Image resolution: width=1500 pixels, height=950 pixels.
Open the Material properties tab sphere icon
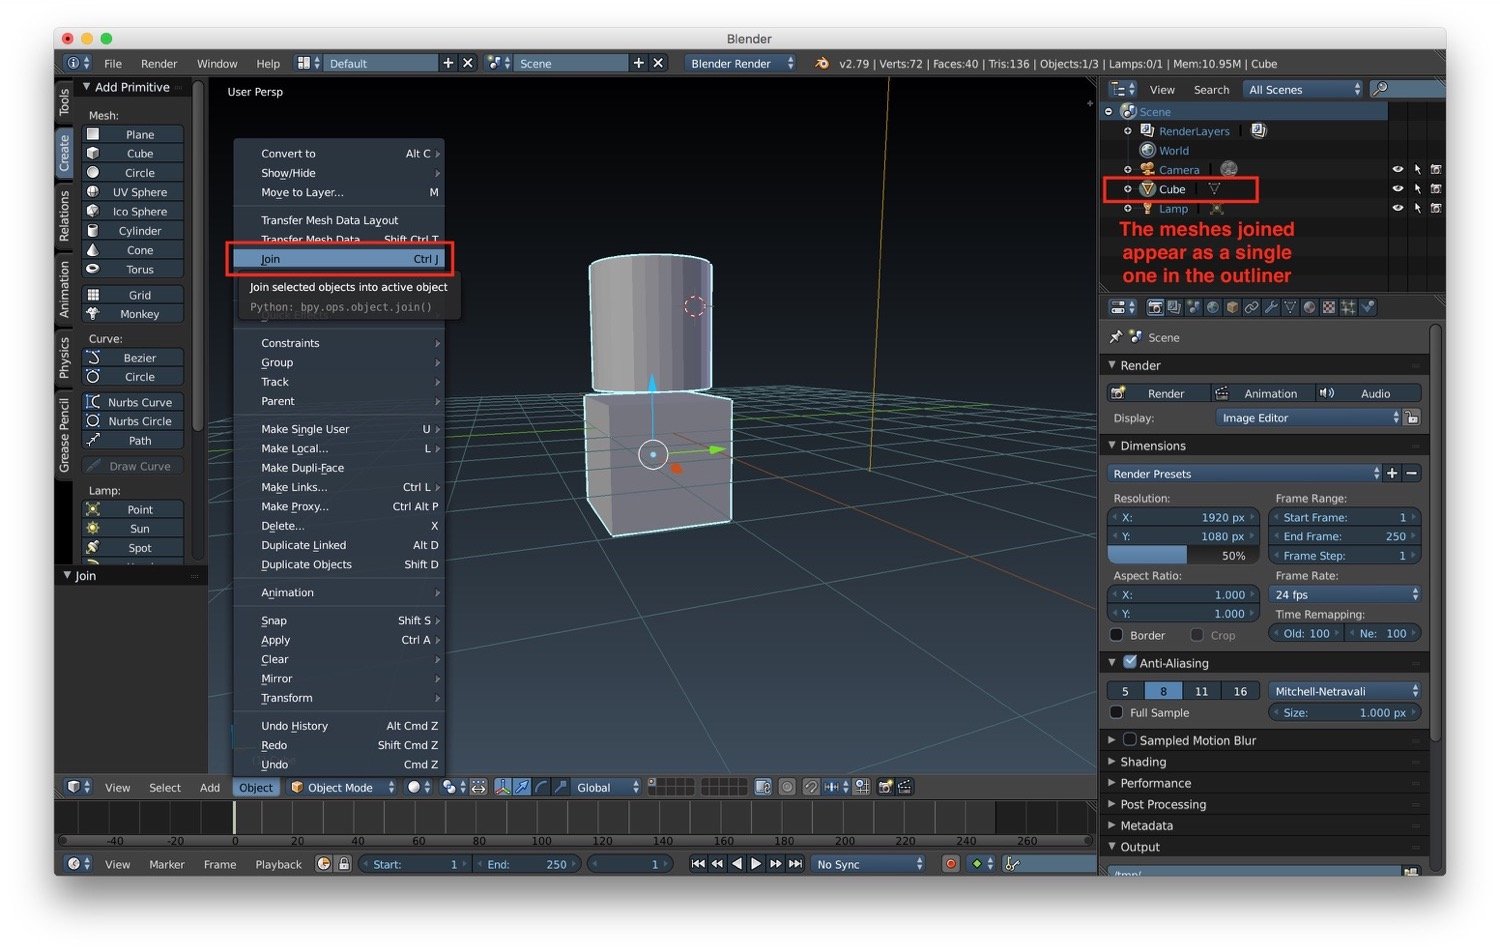coord(1309,307)
